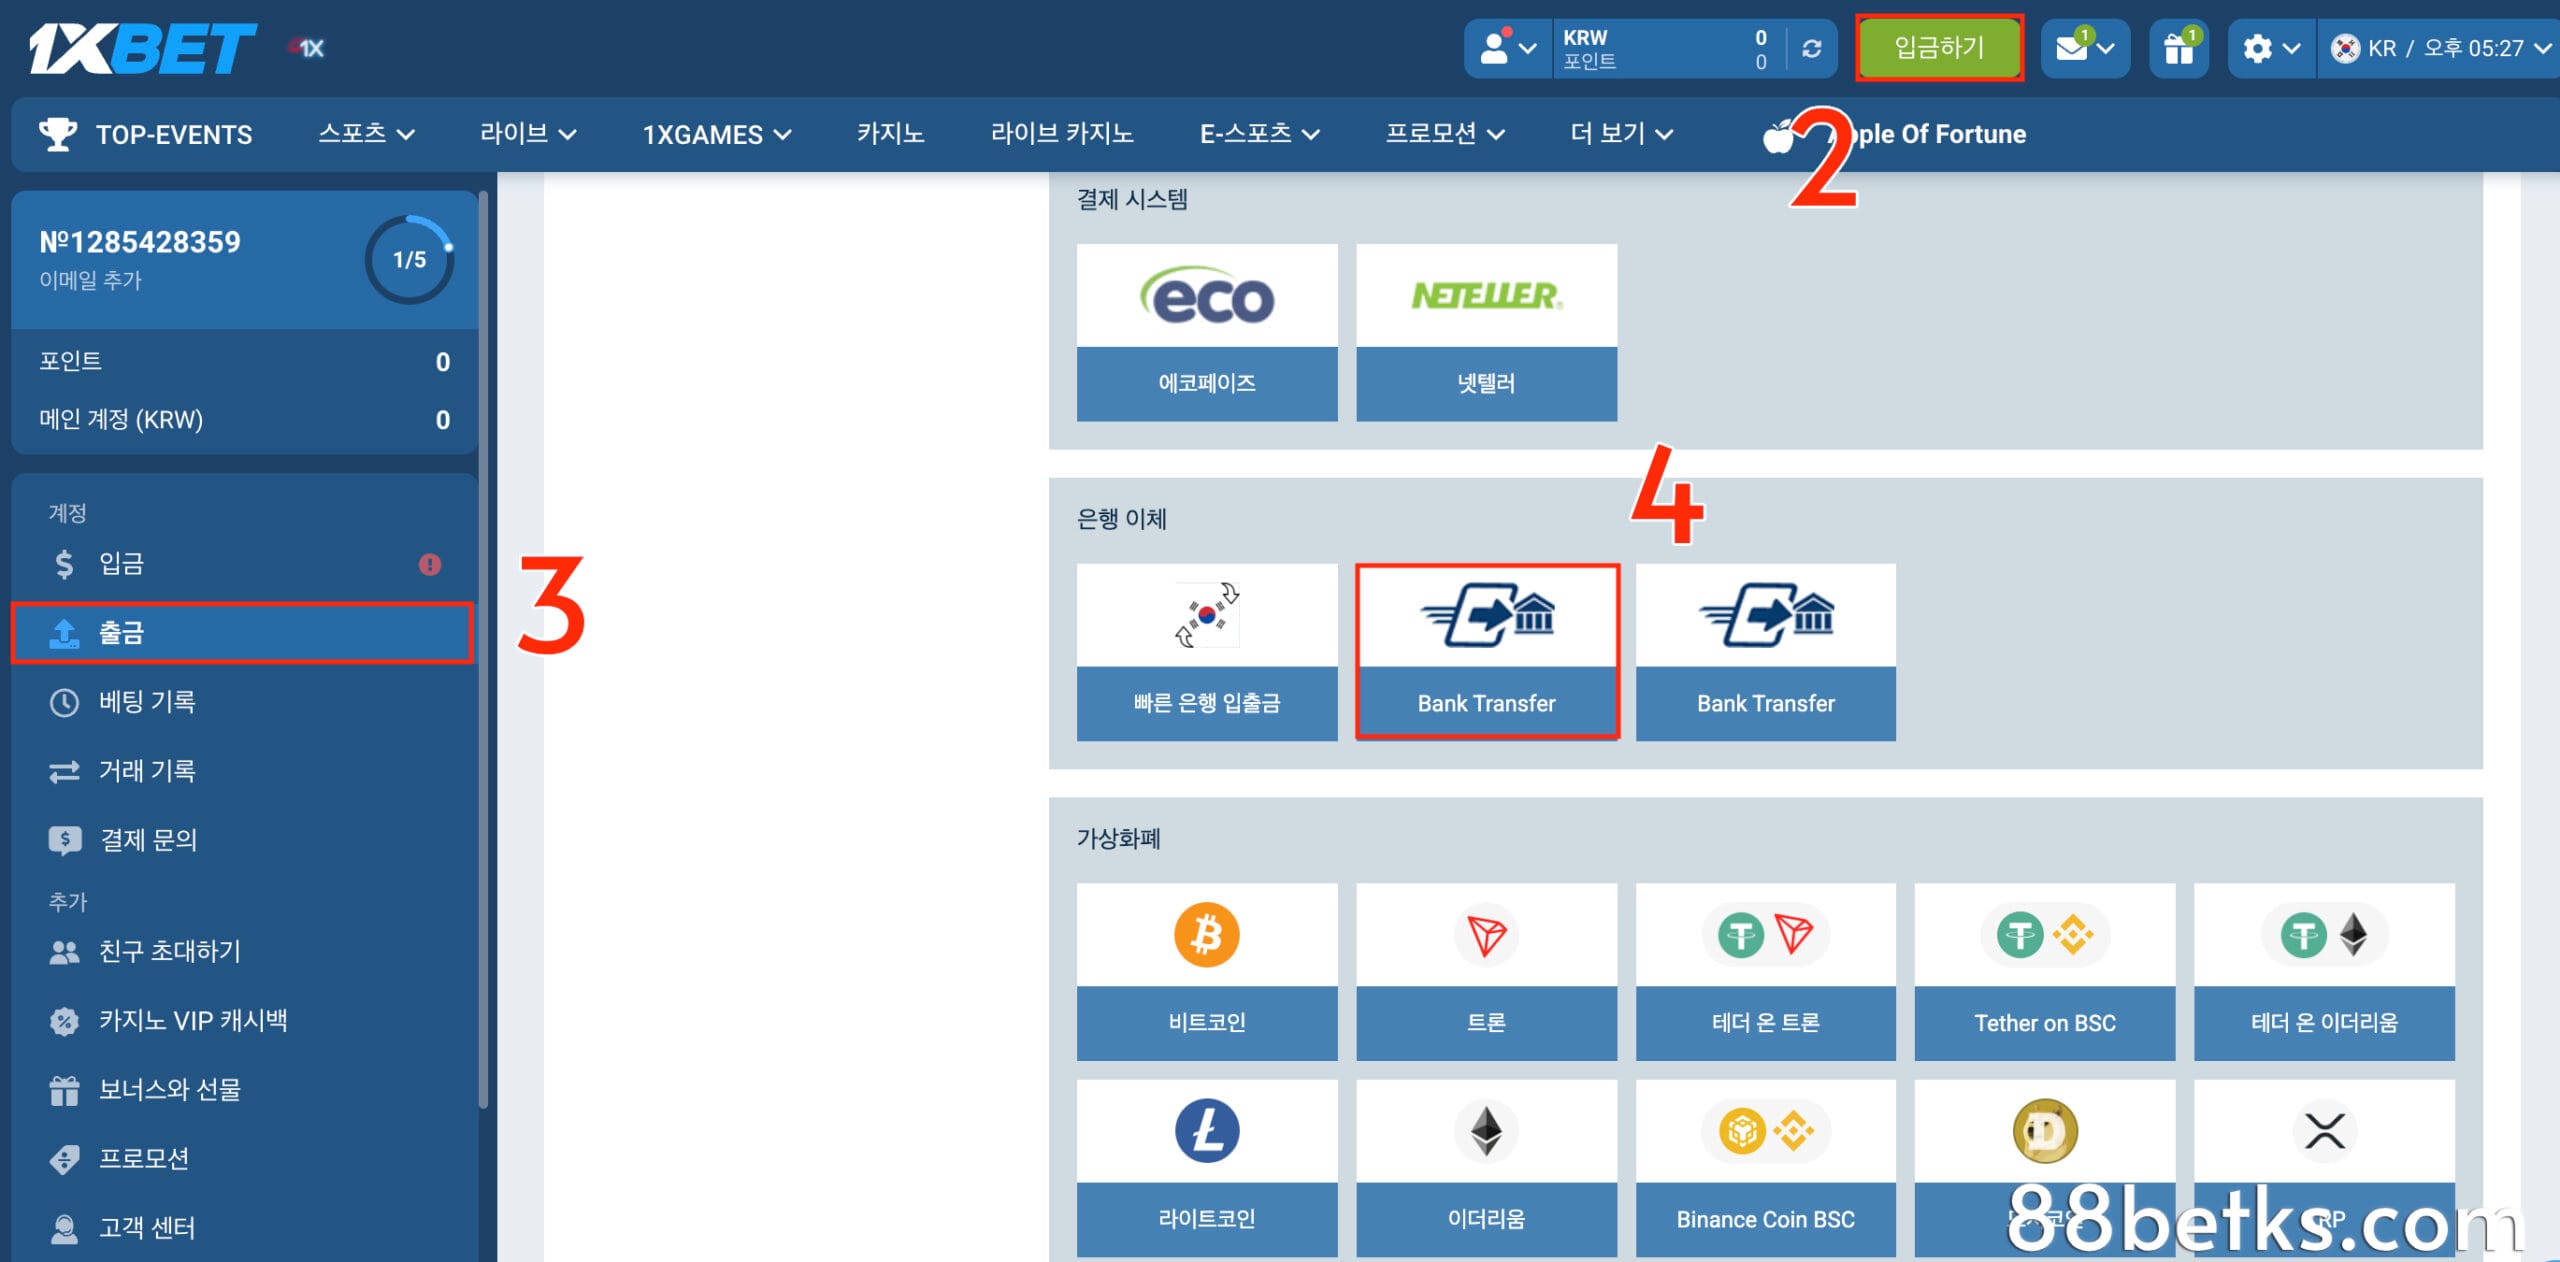Select 테더 온 이더리움
Image resolution: width=2560 pixels, height=1262 pixels.
[2324, 972]
